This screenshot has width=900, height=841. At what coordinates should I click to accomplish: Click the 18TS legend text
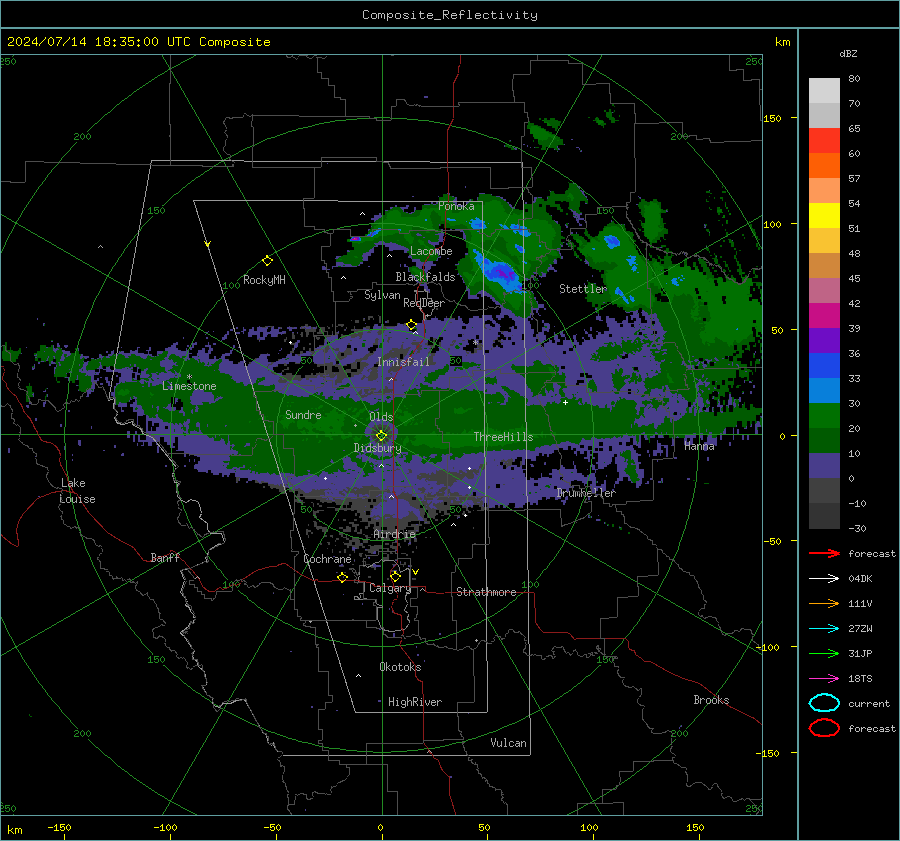(x=860, y=679)
